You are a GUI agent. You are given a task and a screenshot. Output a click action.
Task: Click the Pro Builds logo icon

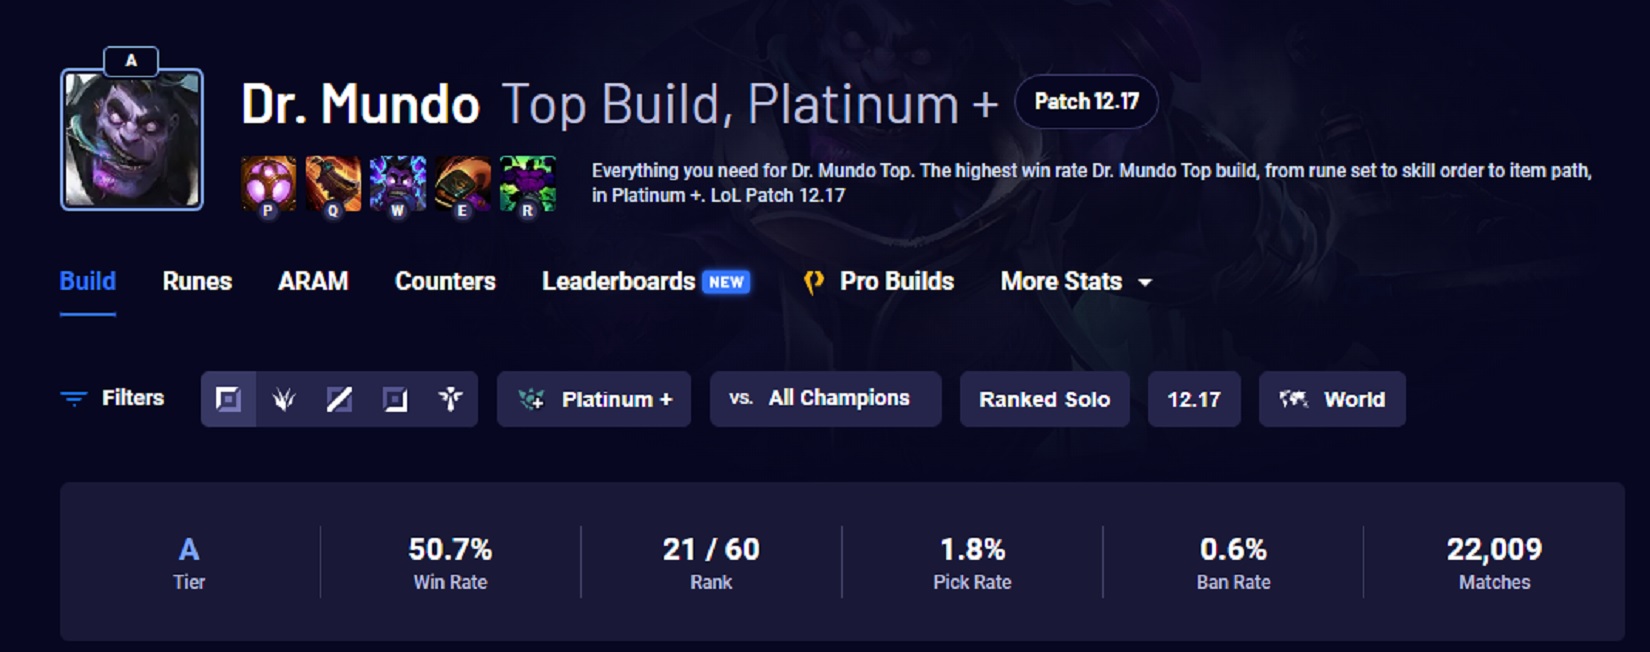814,282
